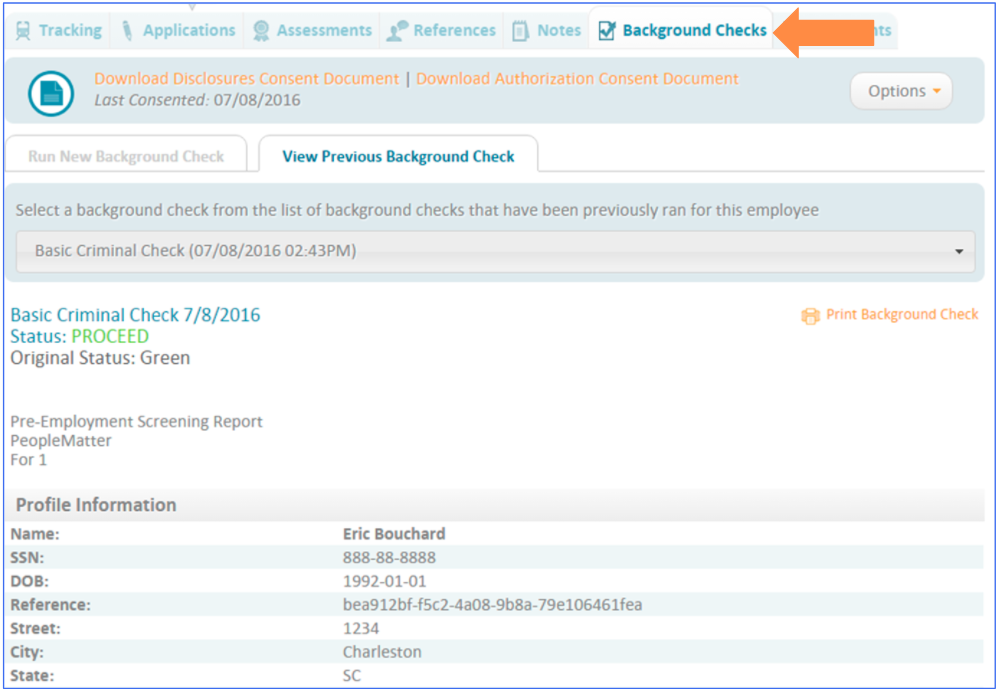Open the Options dropdown menu

tap(899, 90)
